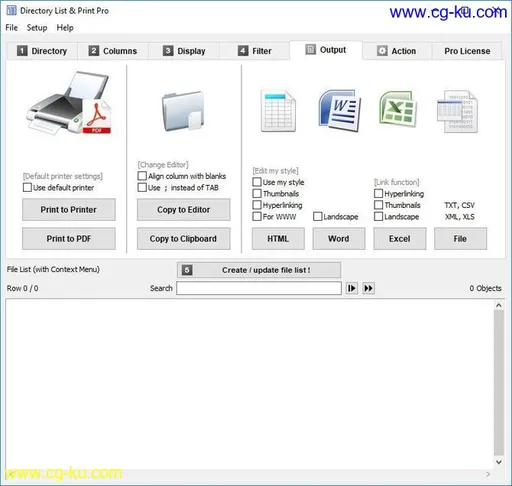
Task: Check Landscape for Word output
Action: coord(318,216)
